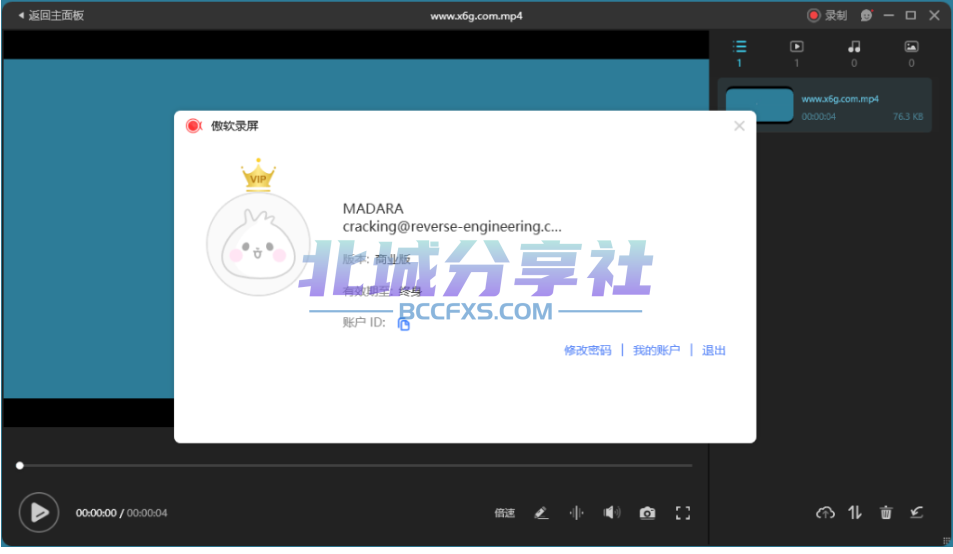Open the 我的账户 link
The image size is (953, 554).
pos(656,351)
